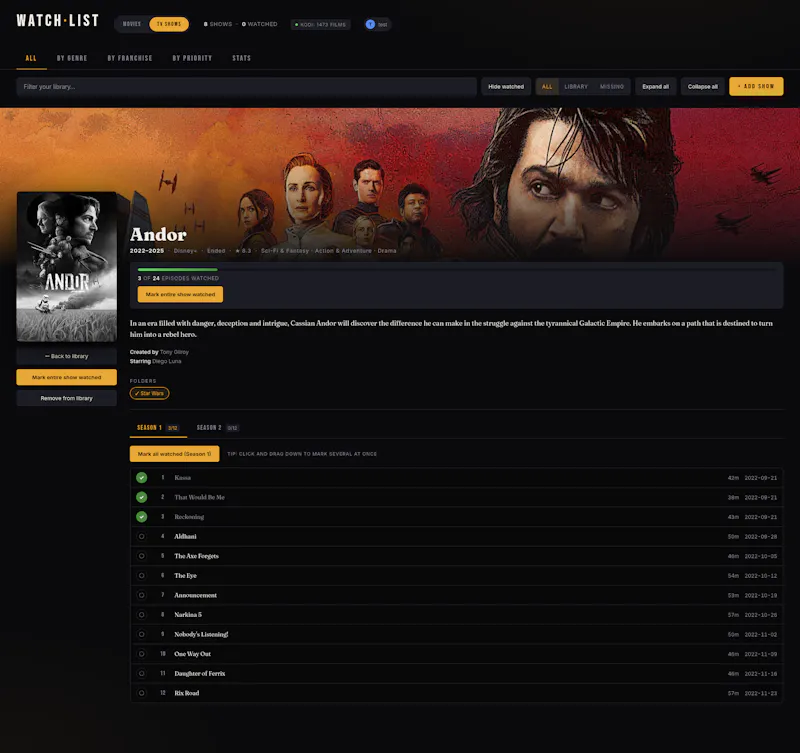The height and width of the screenshot is (753, 800).
Task: Switch to Season 2 tab
Action: click(x=218, y=428)
